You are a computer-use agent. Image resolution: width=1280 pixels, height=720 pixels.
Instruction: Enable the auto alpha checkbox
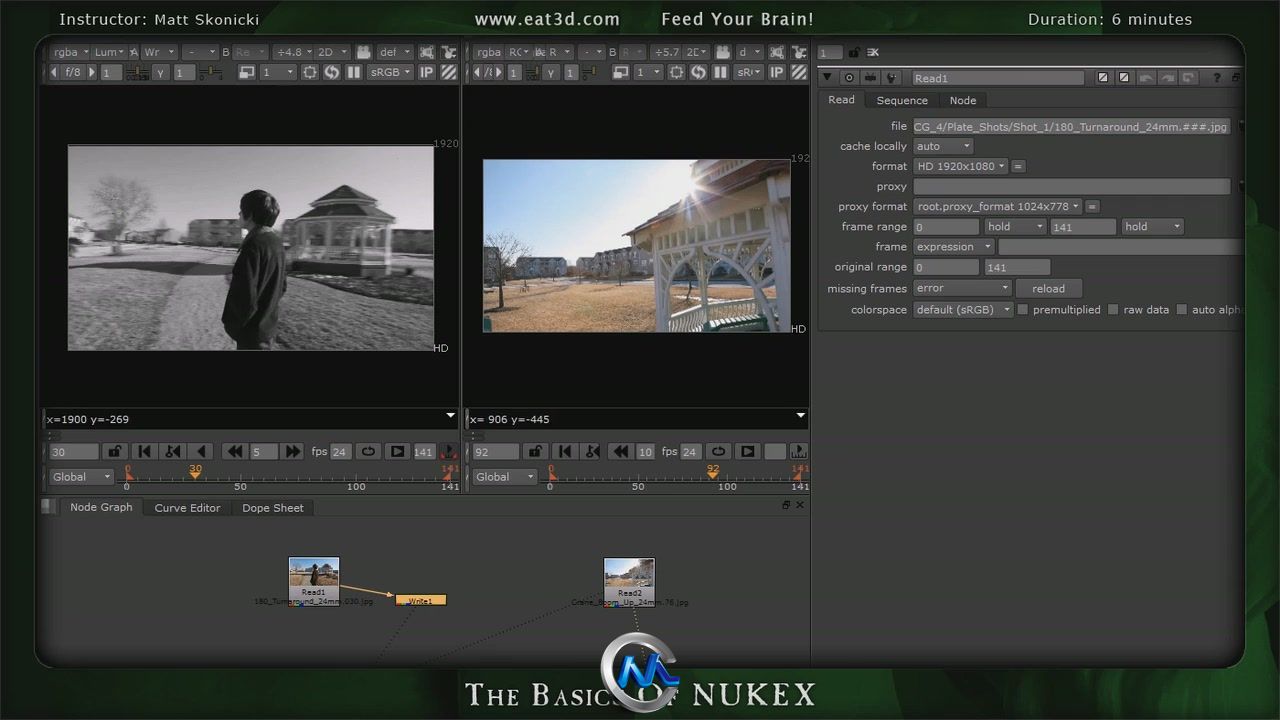tap(1182, 310)
